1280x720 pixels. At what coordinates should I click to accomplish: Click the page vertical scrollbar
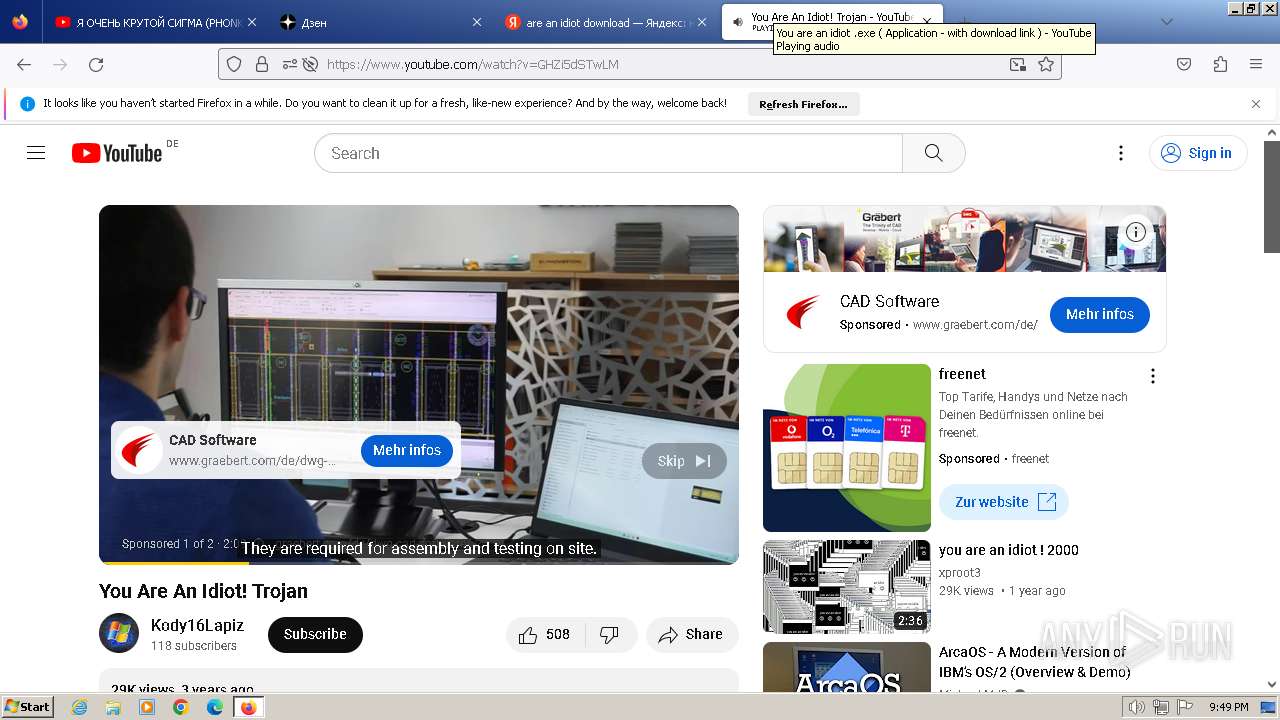click(1272, 196)
